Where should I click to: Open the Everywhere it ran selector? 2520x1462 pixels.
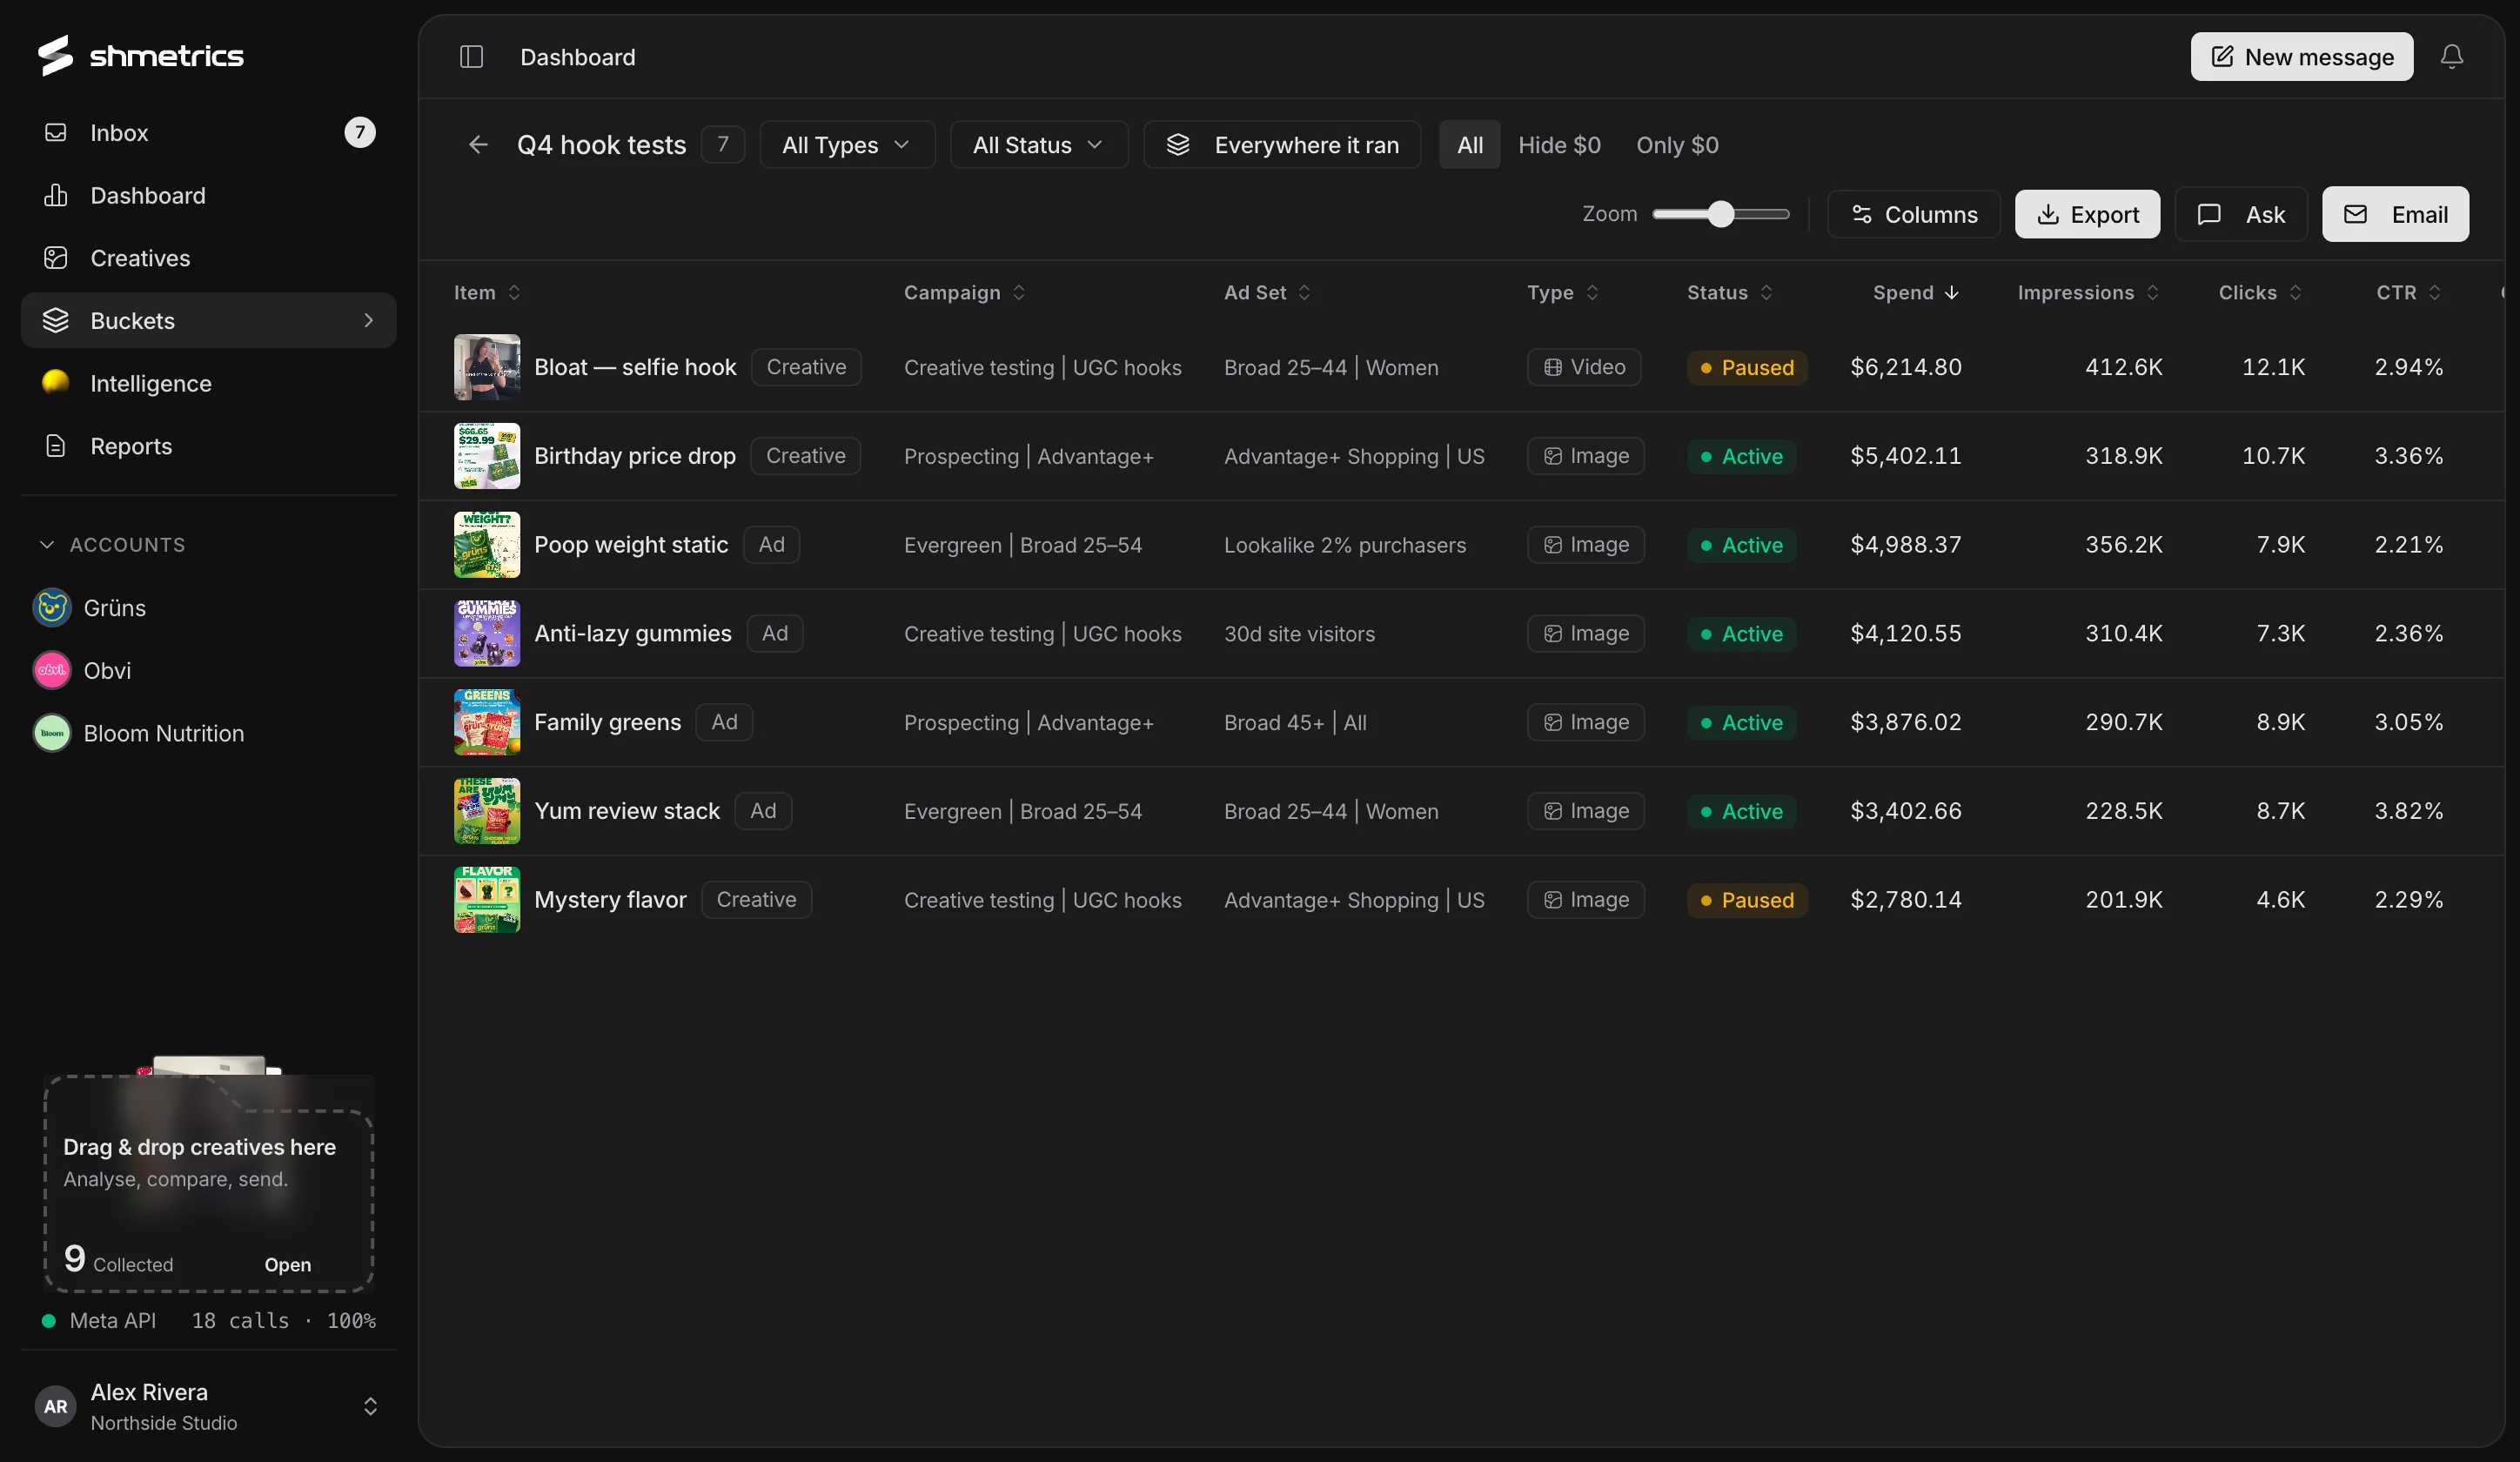tap(1282, 145)
